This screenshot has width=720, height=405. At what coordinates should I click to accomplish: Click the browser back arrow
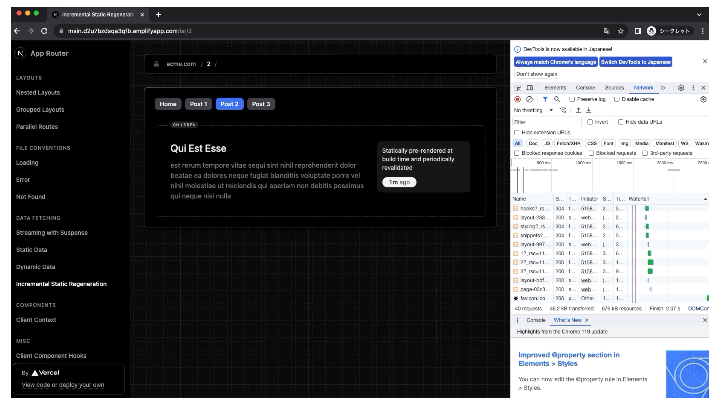(17, 31)
